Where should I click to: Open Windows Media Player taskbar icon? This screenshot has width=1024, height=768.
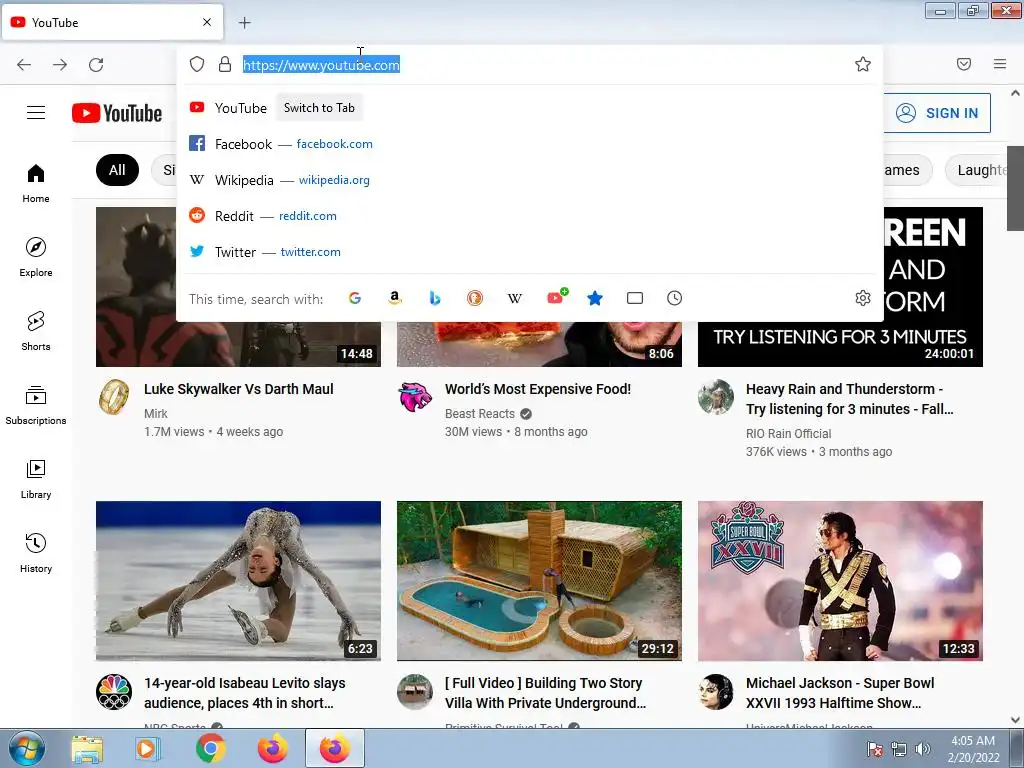click(147, 748)
